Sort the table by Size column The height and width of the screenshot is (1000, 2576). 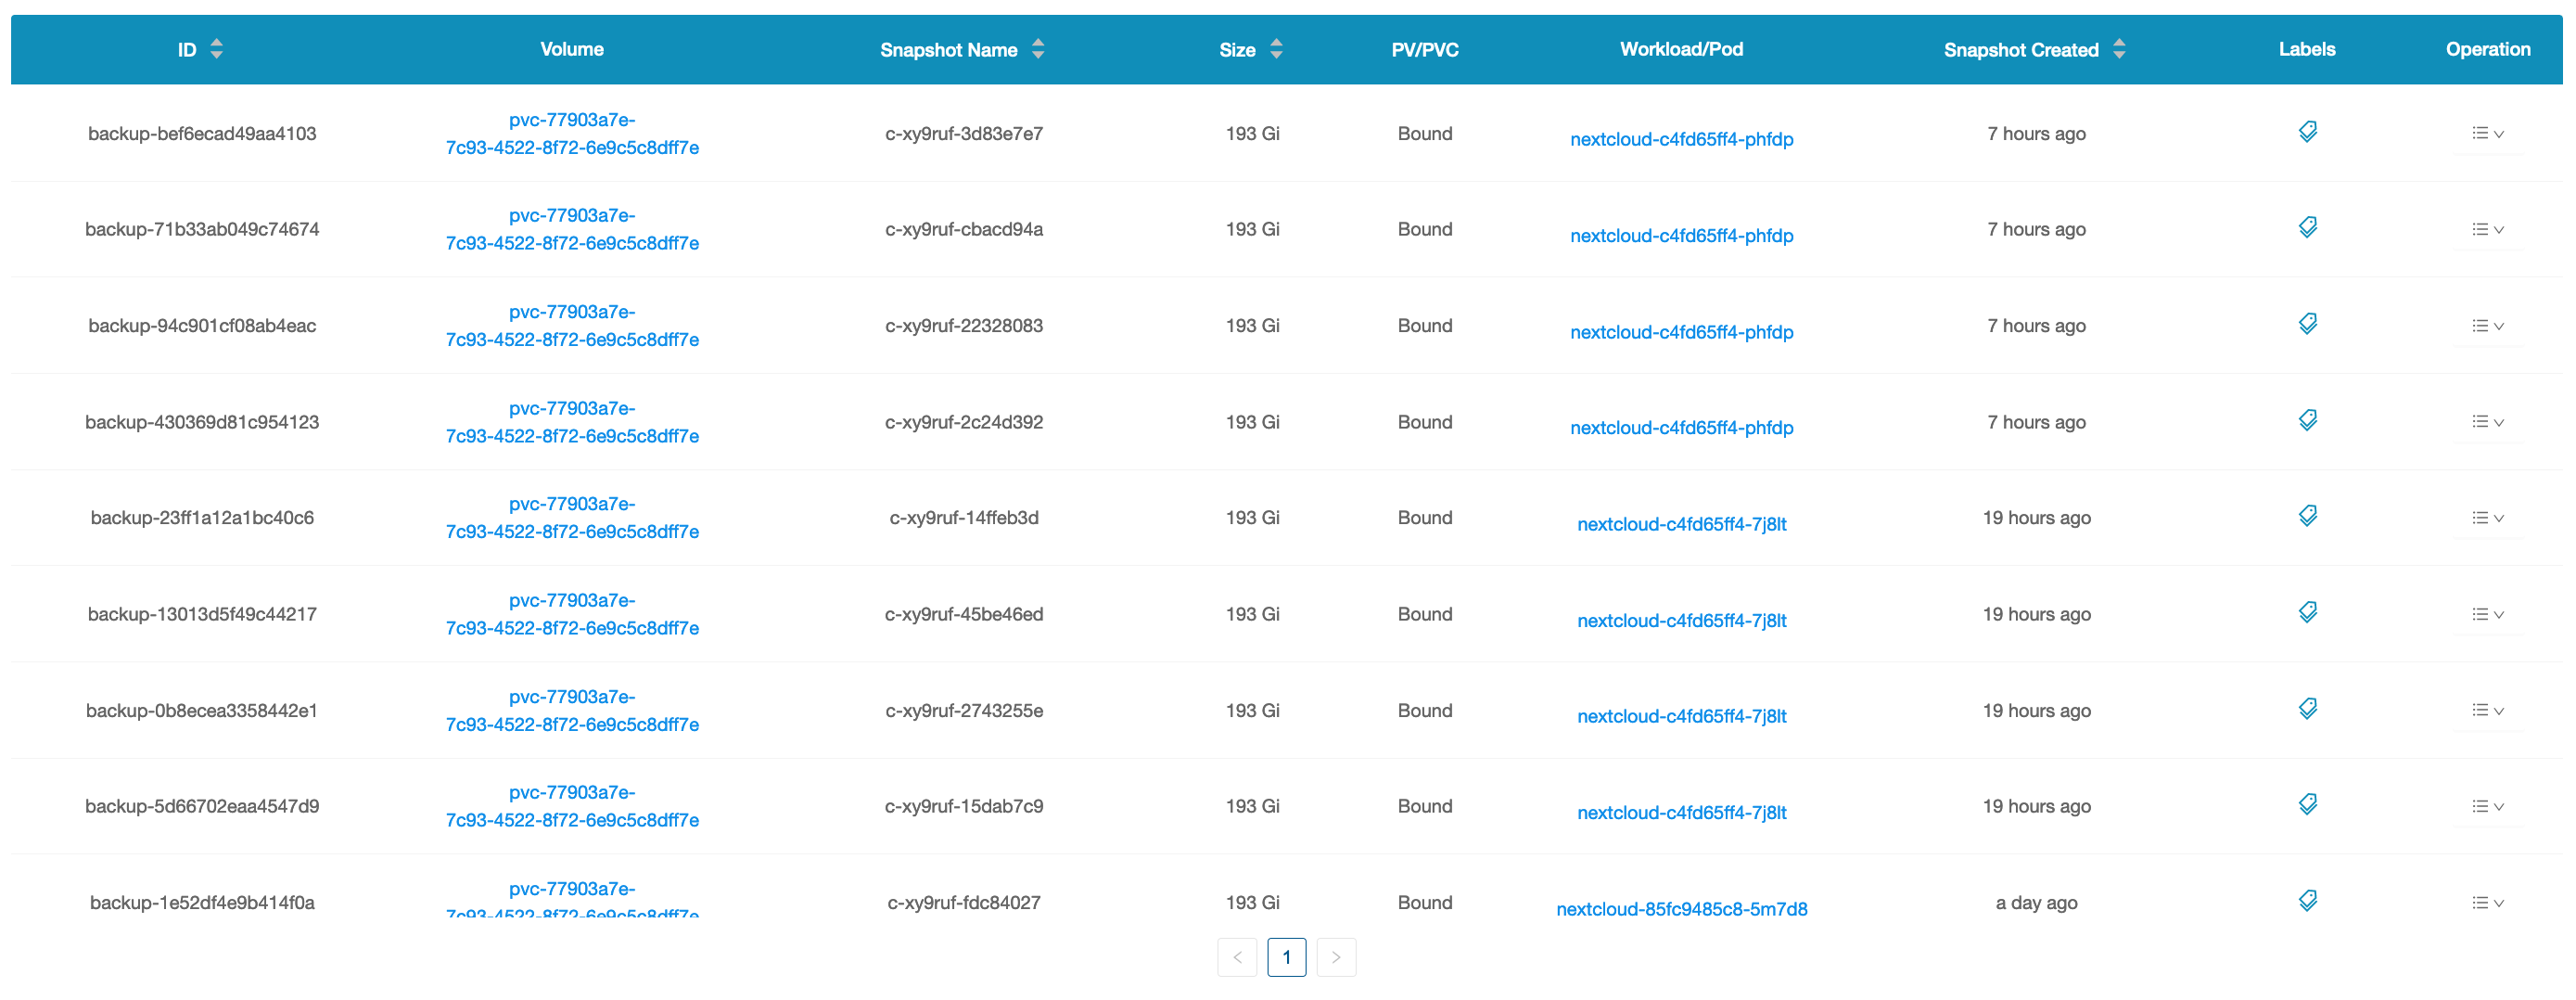coord(1277,48)
